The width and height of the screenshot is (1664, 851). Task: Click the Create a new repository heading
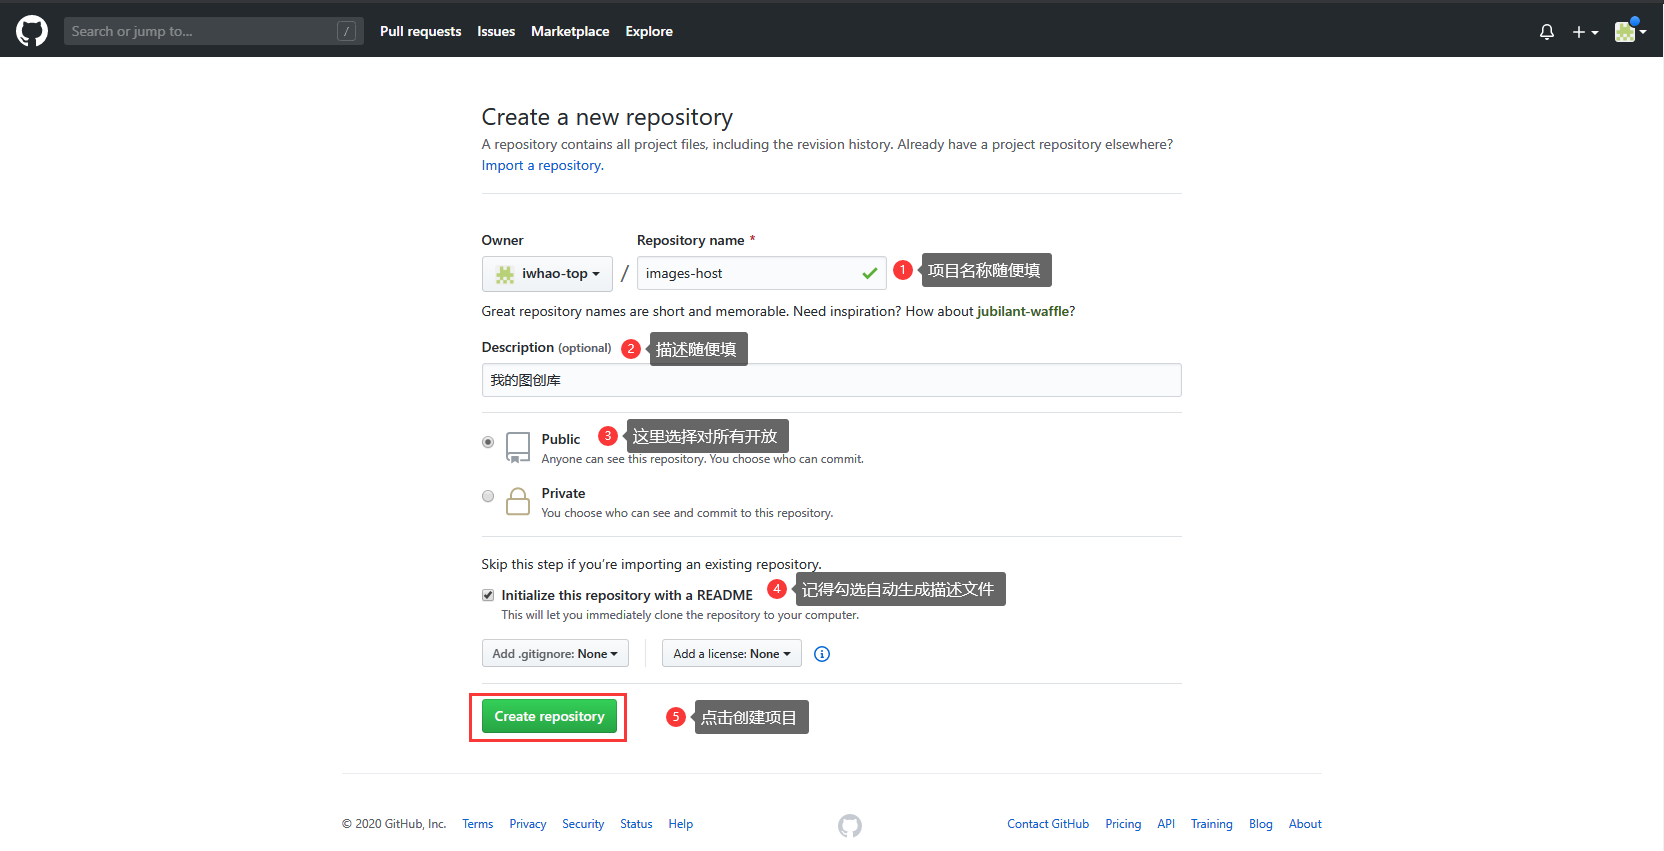607,117
